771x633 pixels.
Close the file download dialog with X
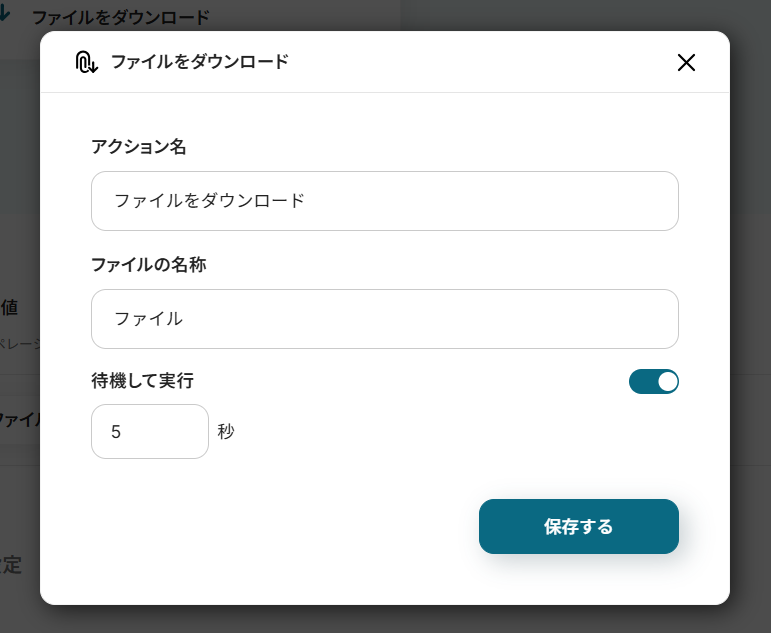point(686,62)
